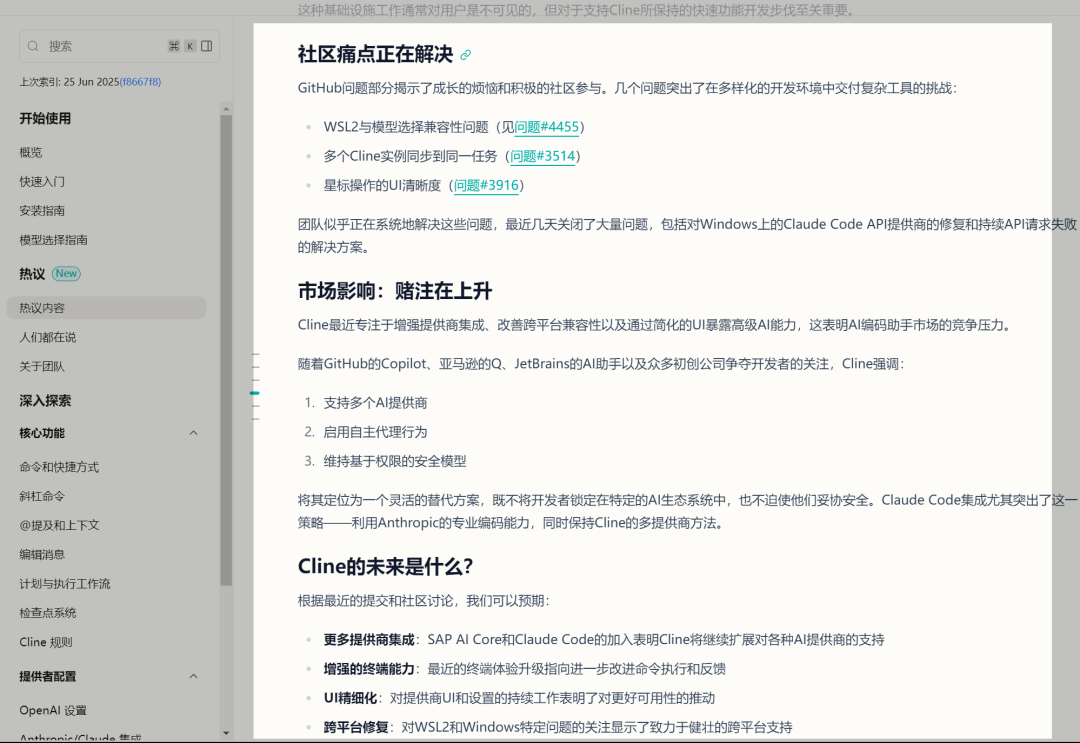Click 开始使用 section header

pos(45,118)
